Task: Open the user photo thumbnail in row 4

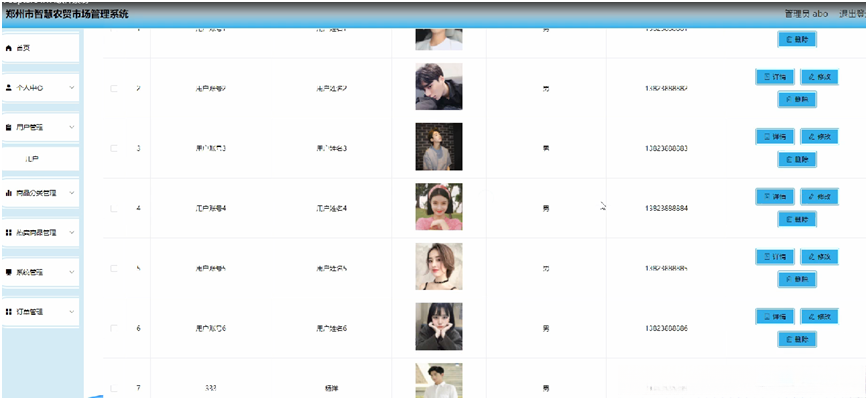Action: click(439, 207)
